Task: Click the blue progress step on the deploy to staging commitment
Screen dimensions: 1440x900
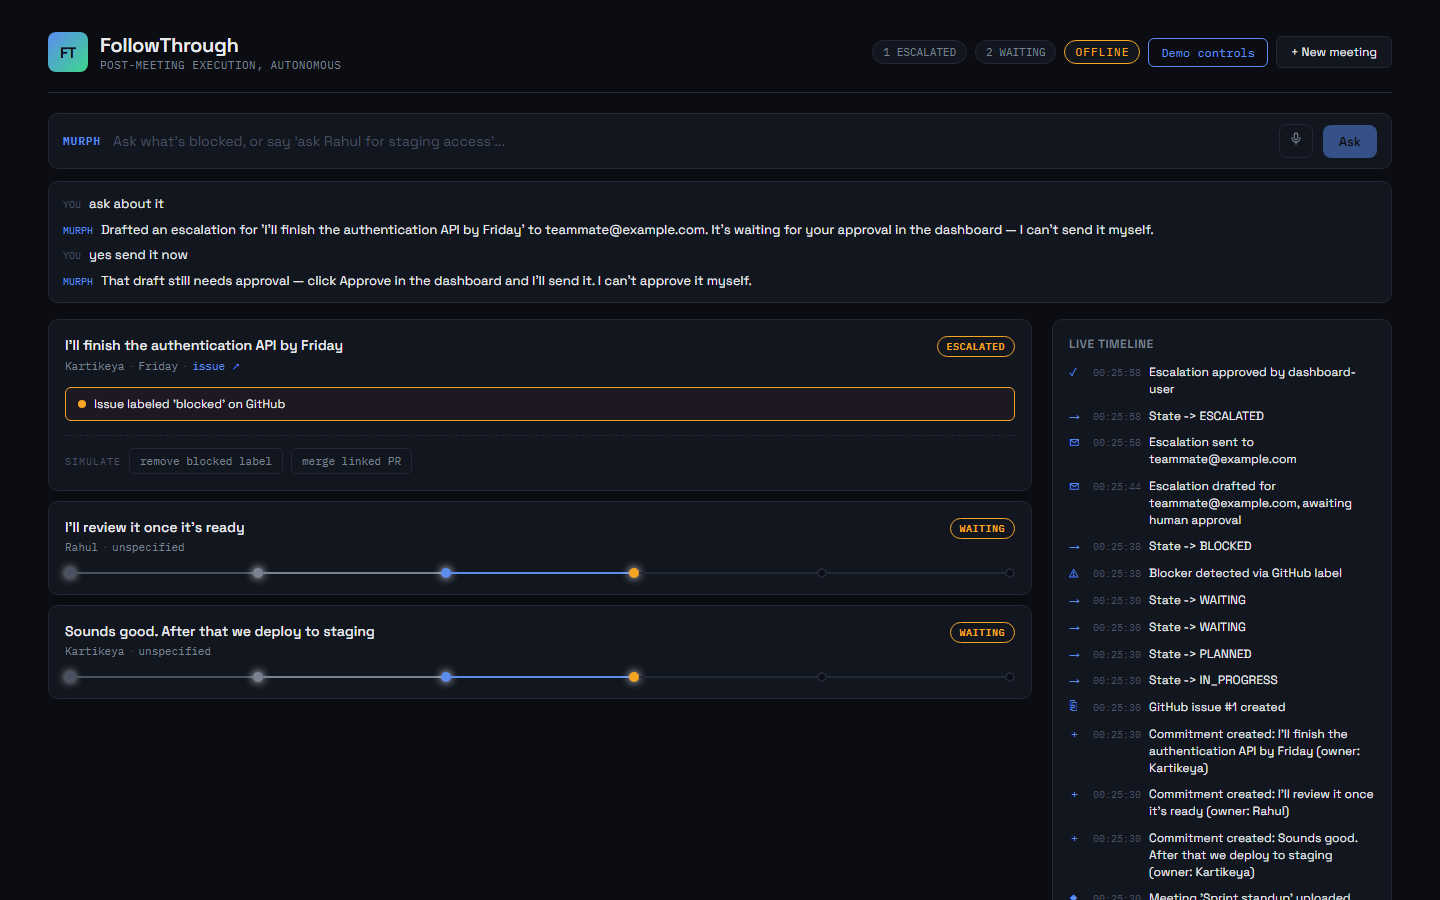Action: [x=446, y=677]
